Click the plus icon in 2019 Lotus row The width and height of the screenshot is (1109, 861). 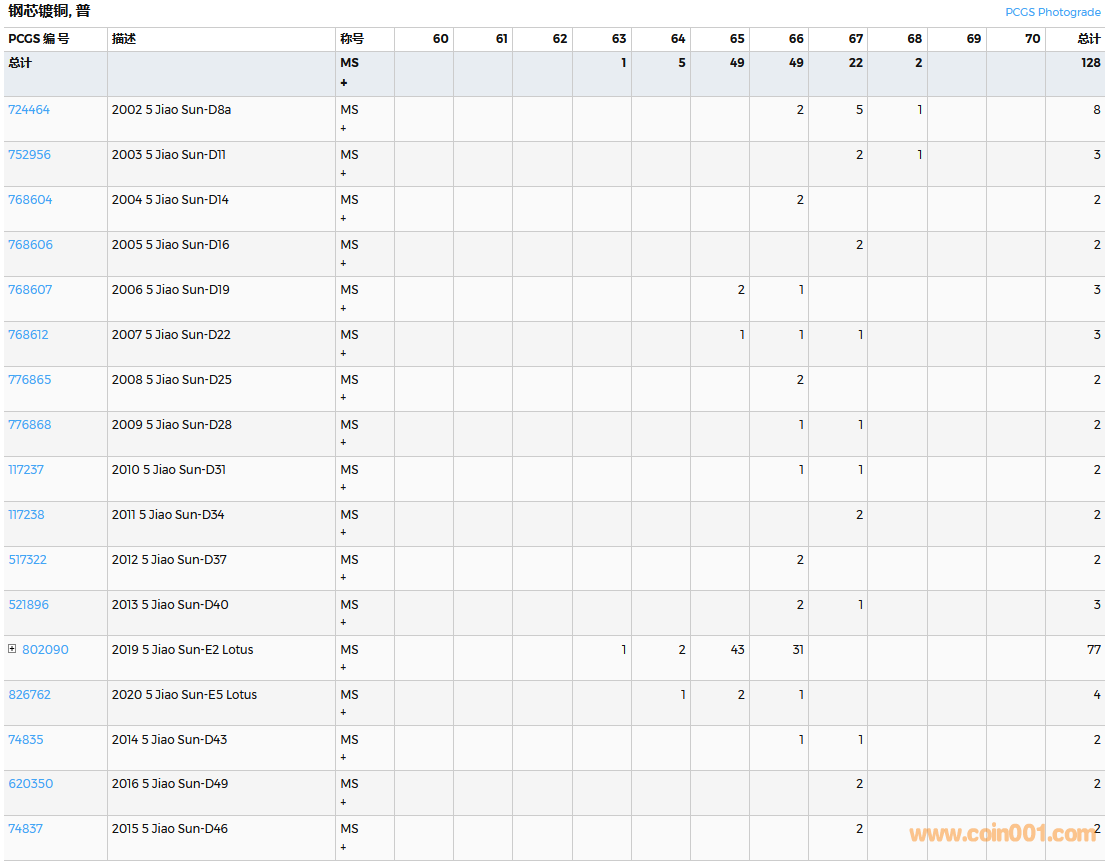tap(343, 667)
